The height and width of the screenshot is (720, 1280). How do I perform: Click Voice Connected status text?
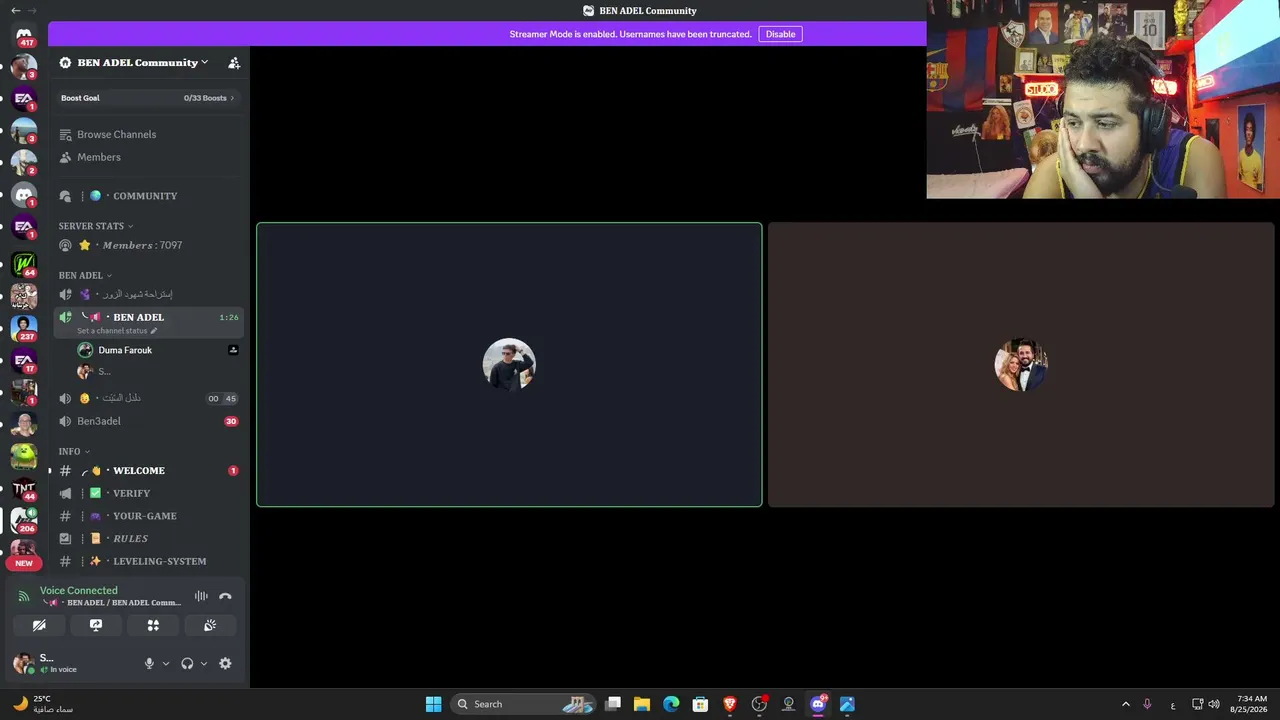79,590
